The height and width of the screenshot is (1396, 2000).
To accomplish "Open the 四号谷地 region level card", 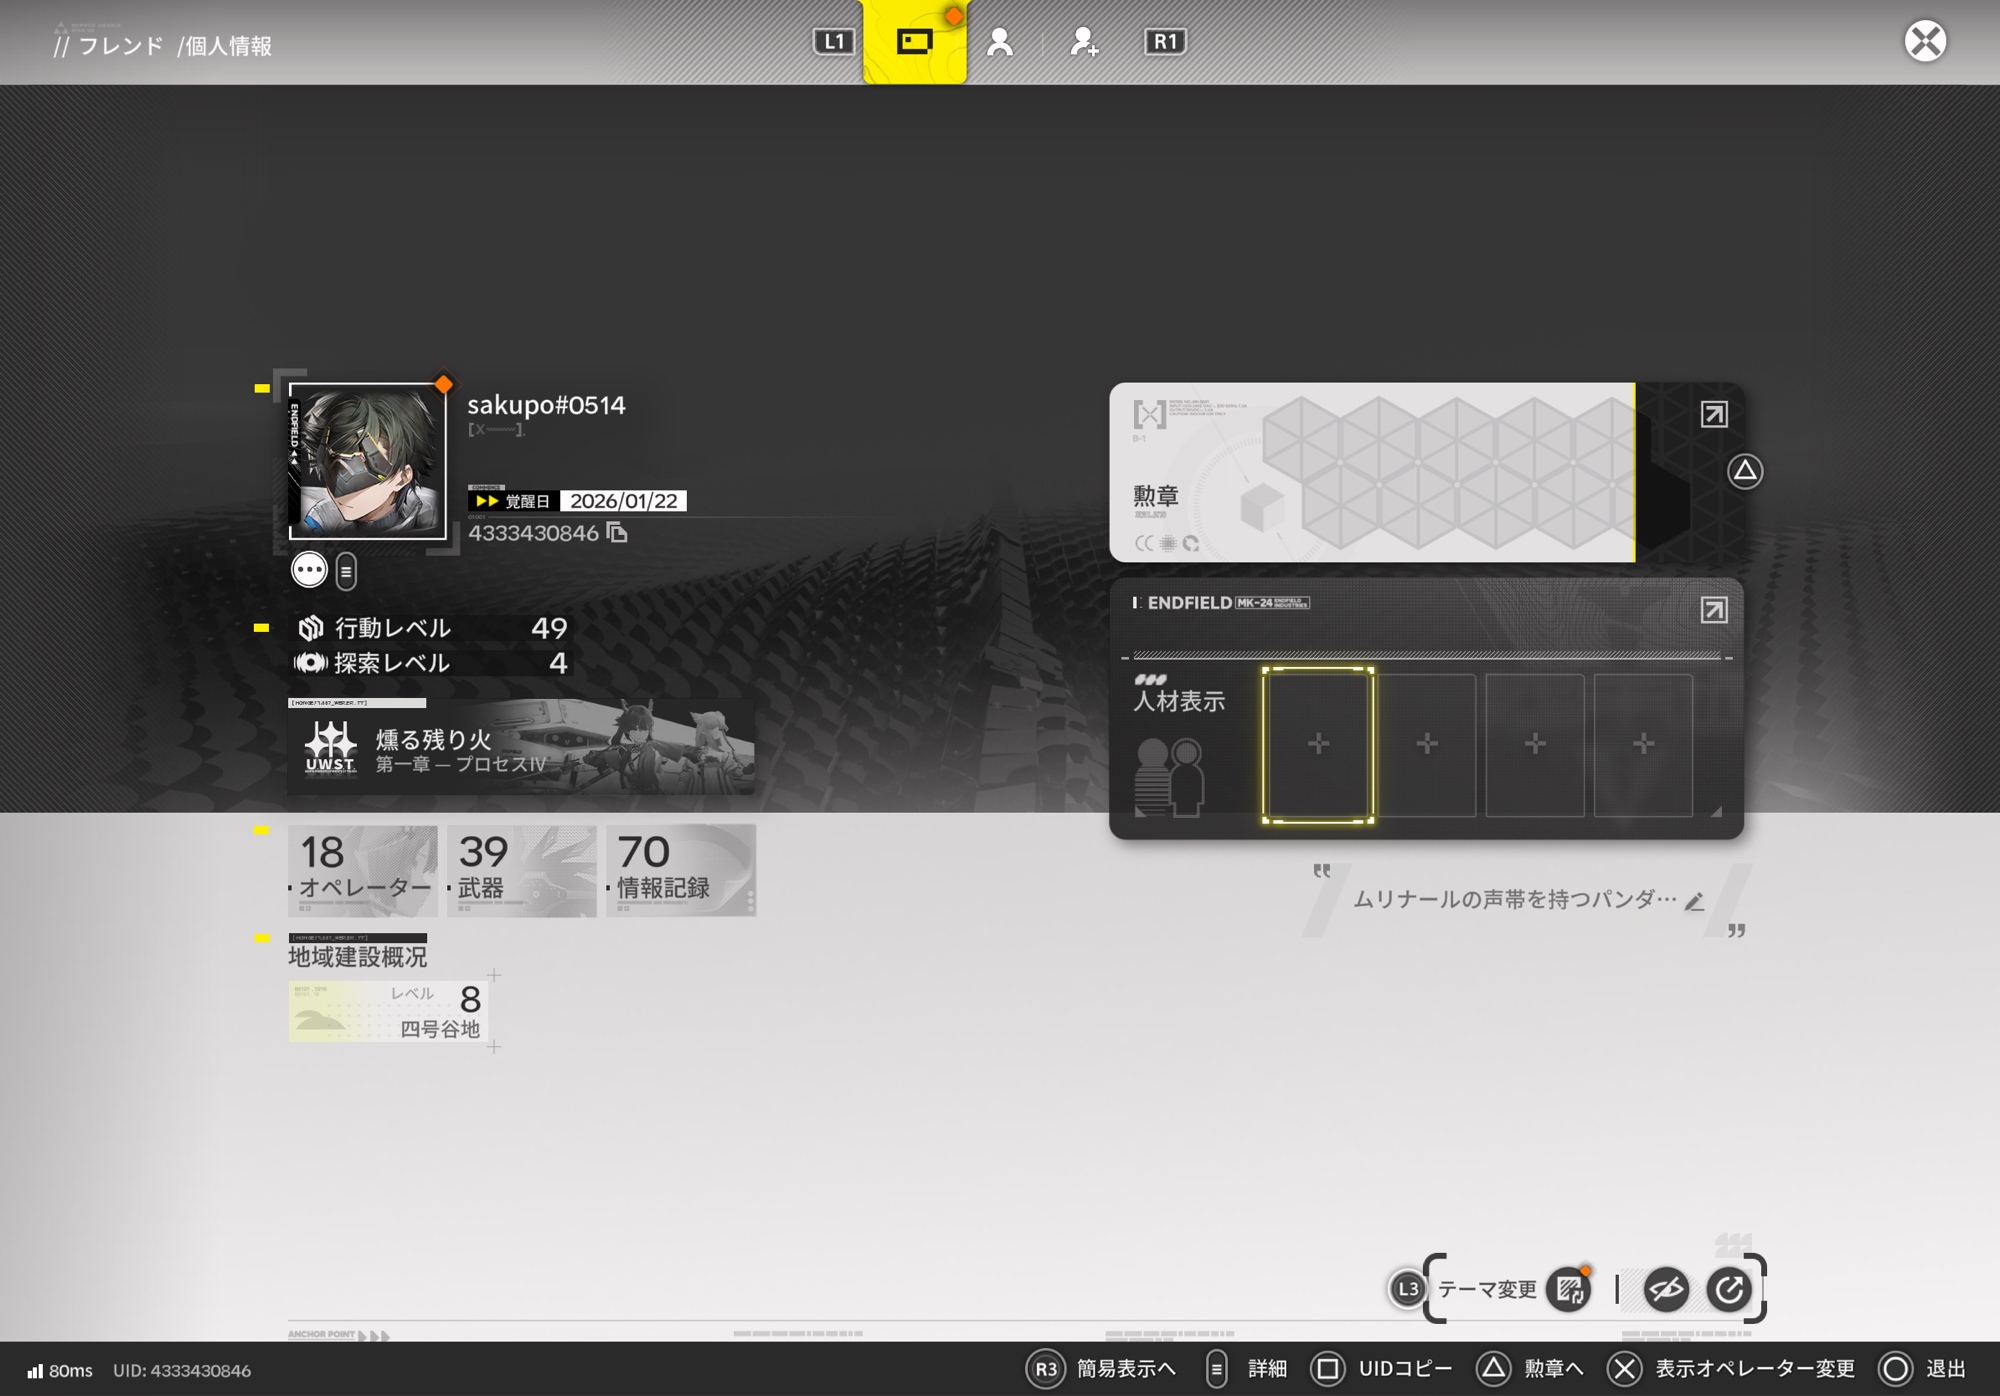I will [388, 1011].
